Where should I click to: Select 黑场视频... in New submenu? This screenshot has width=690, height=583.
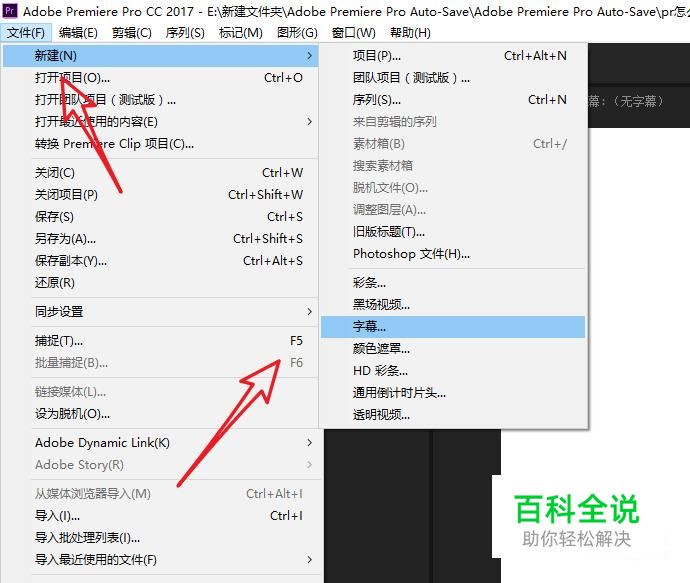click(x=453, y=305)
